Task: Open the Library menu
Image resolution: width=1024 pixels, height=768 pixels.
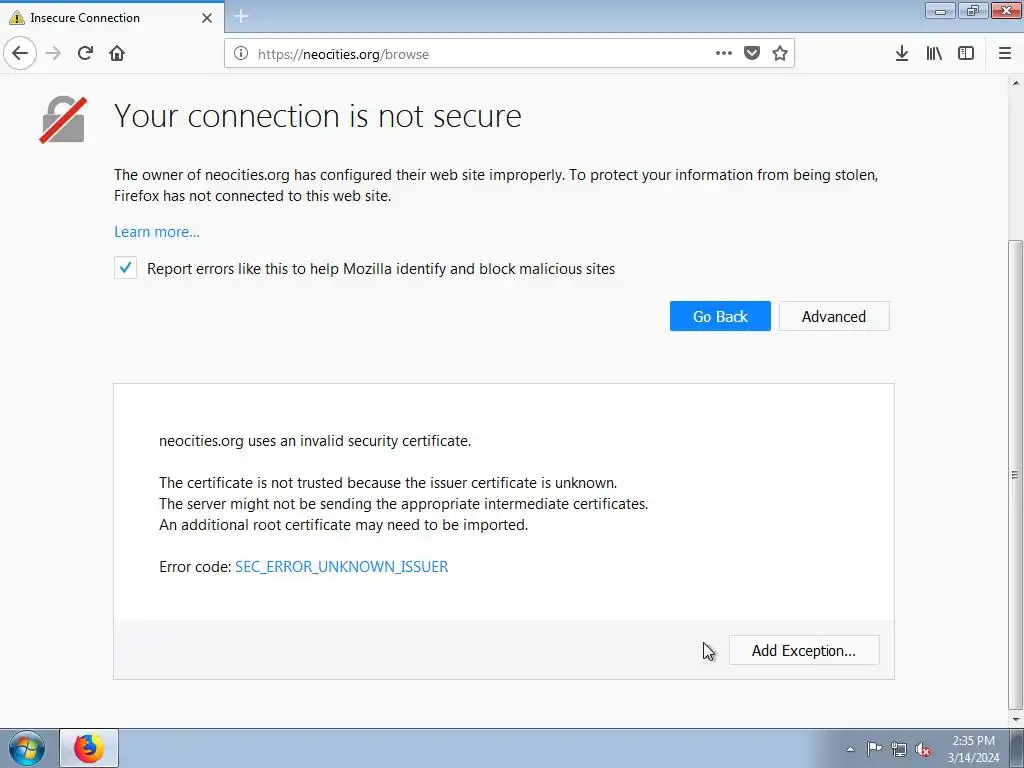Action: (x=934, y=54)
